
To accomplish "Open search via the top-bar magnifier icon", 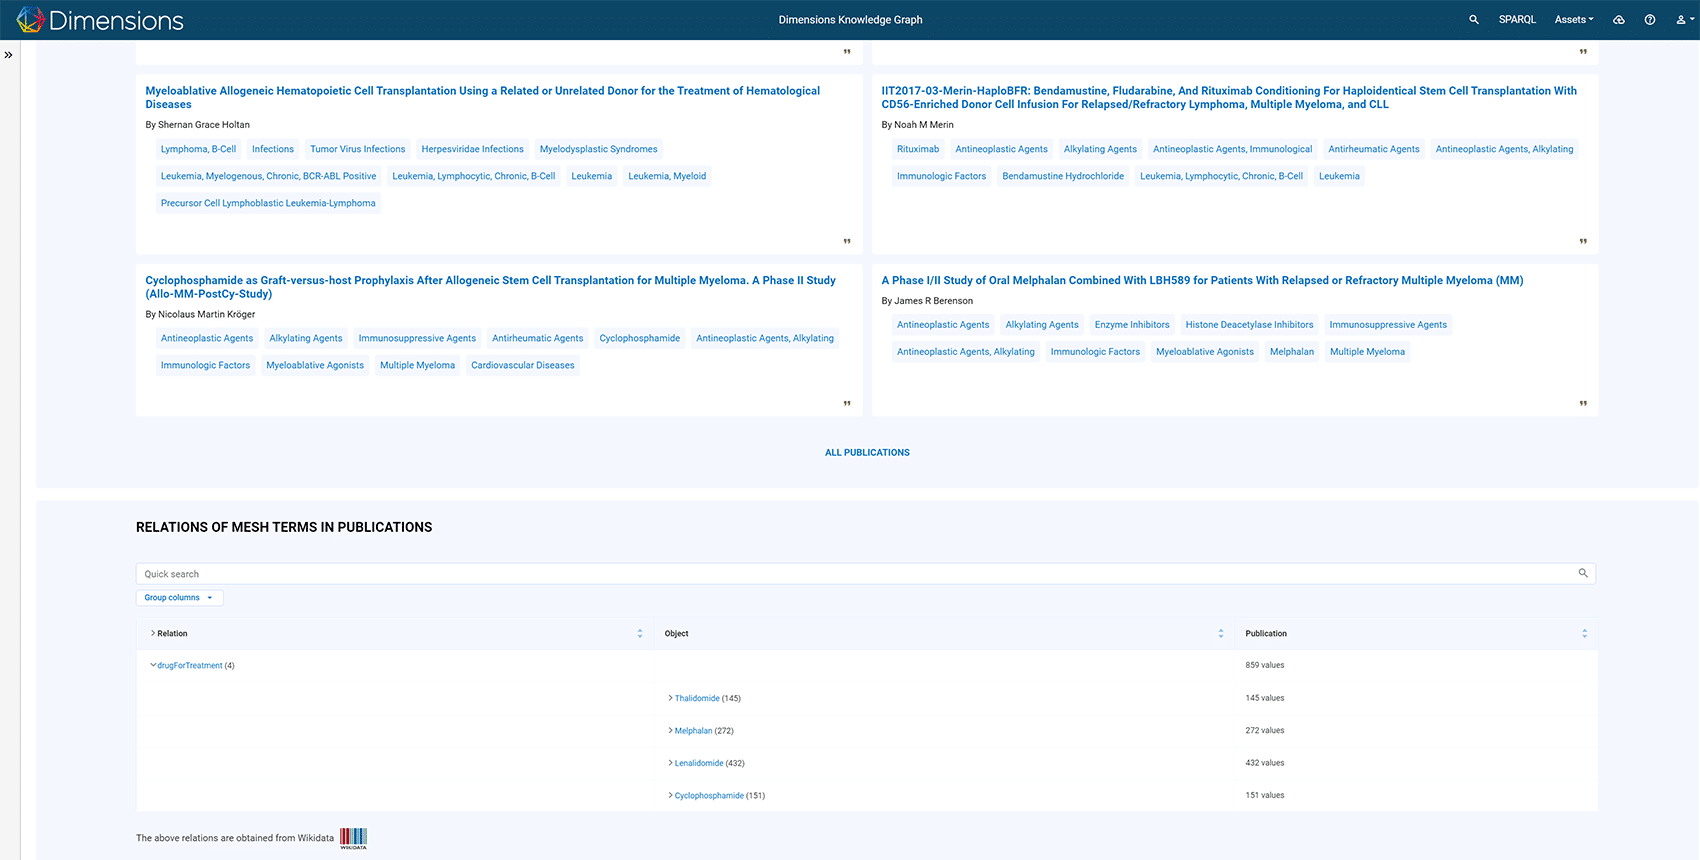I will (1473, 20).
